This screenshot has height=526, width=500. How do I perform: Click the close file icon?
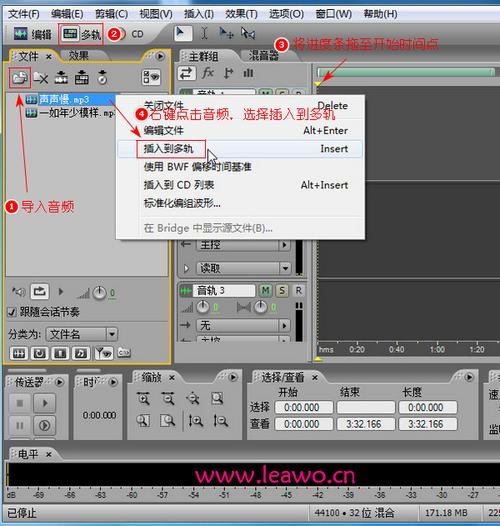41,78
